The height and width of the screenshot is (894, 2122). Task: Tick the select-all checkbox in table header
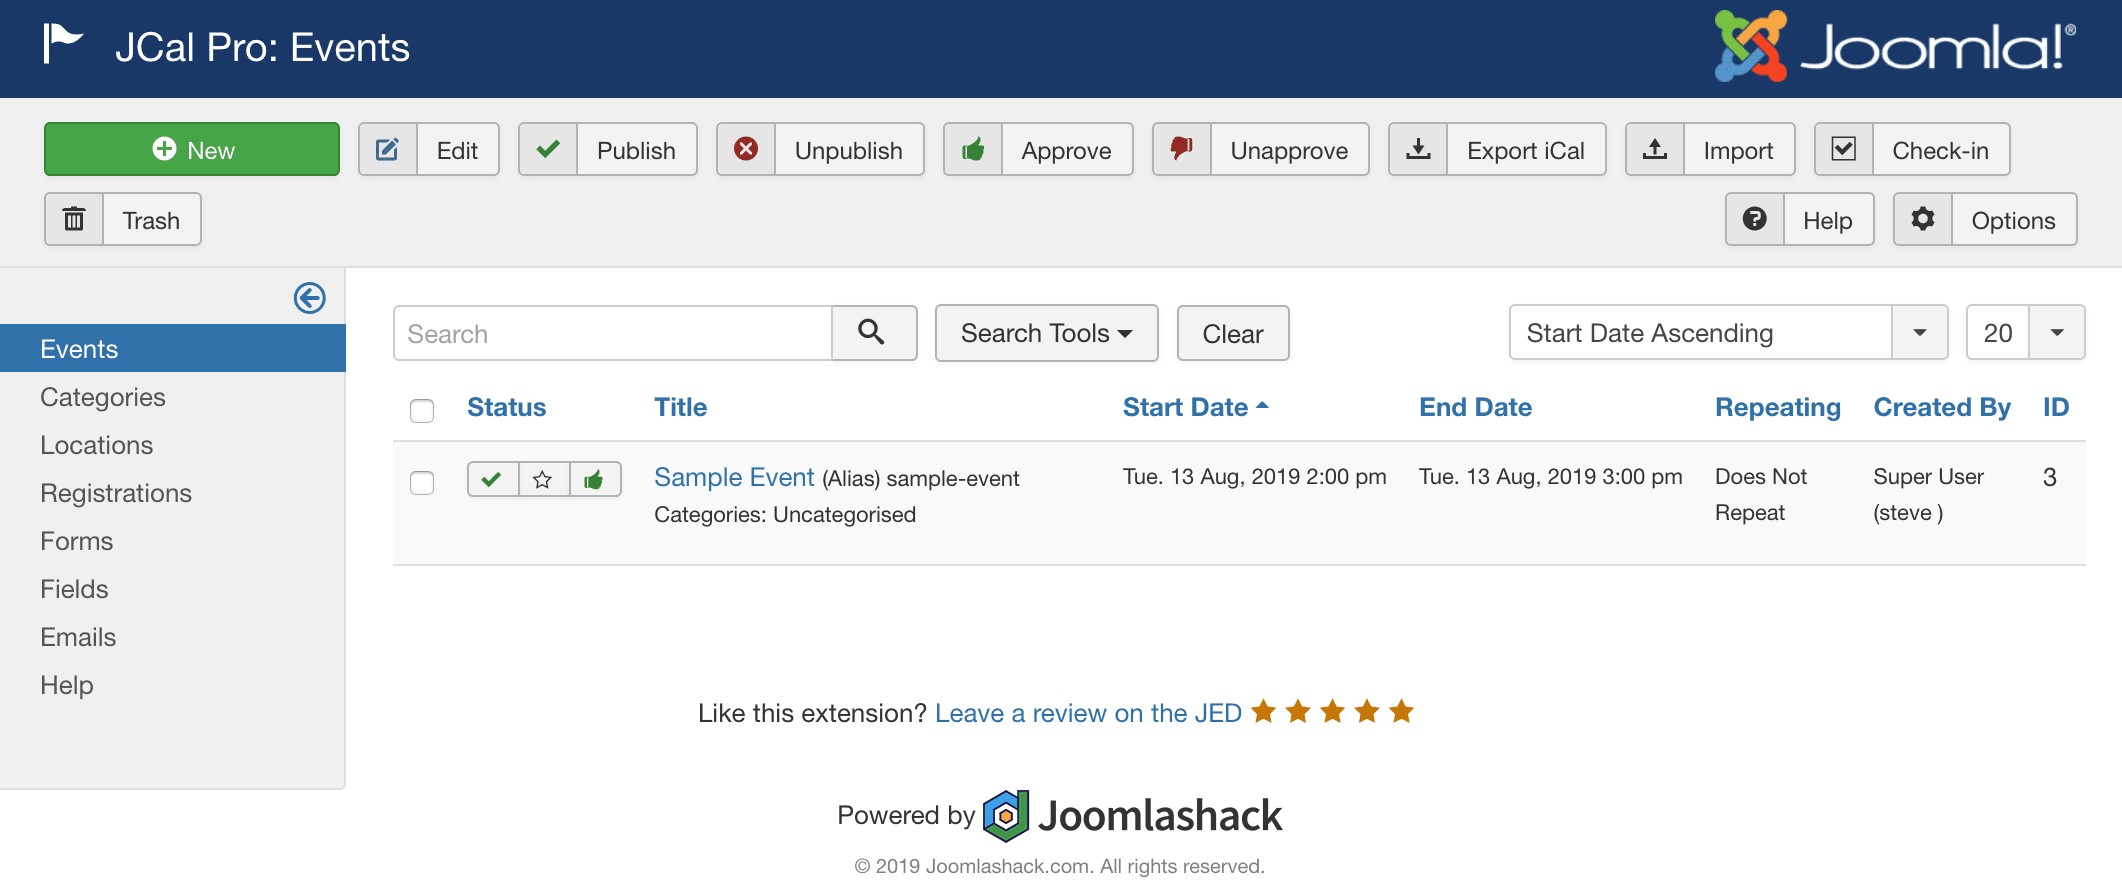(422, 410)
